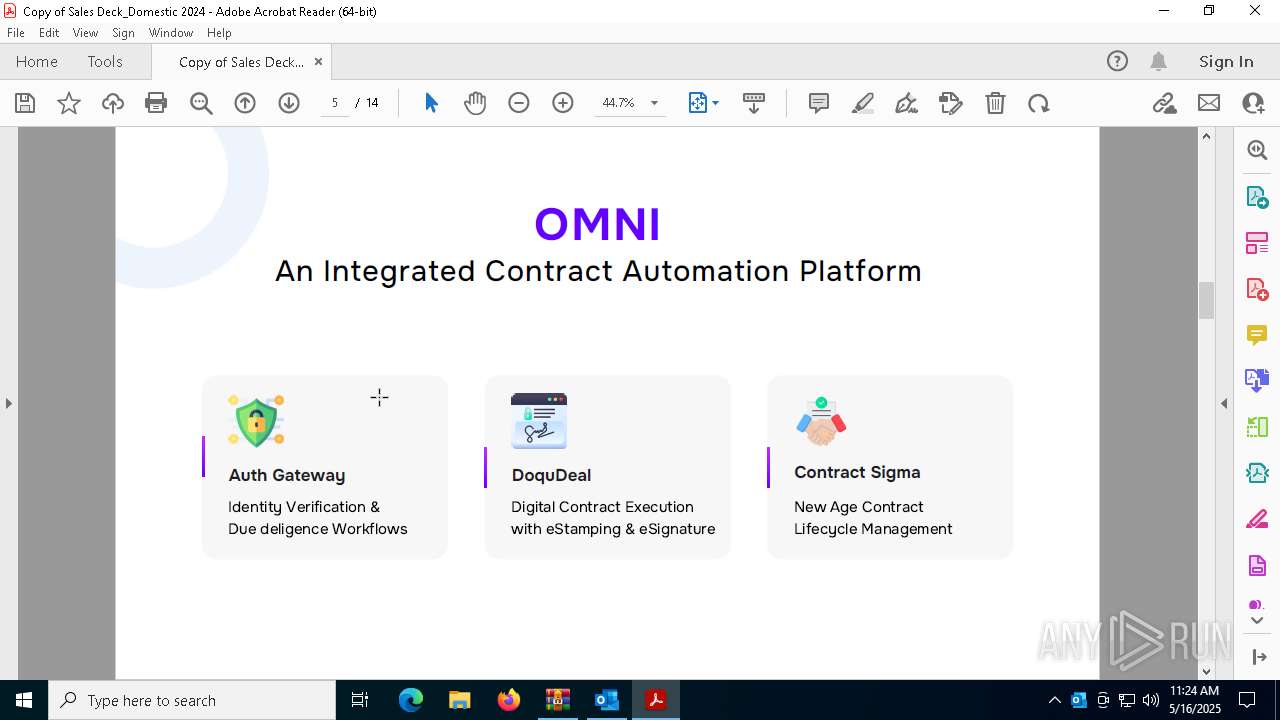Viewport: 1280px width, 720px height.
Task: Click the DoquDeal heading
Action: click(551, 475)
